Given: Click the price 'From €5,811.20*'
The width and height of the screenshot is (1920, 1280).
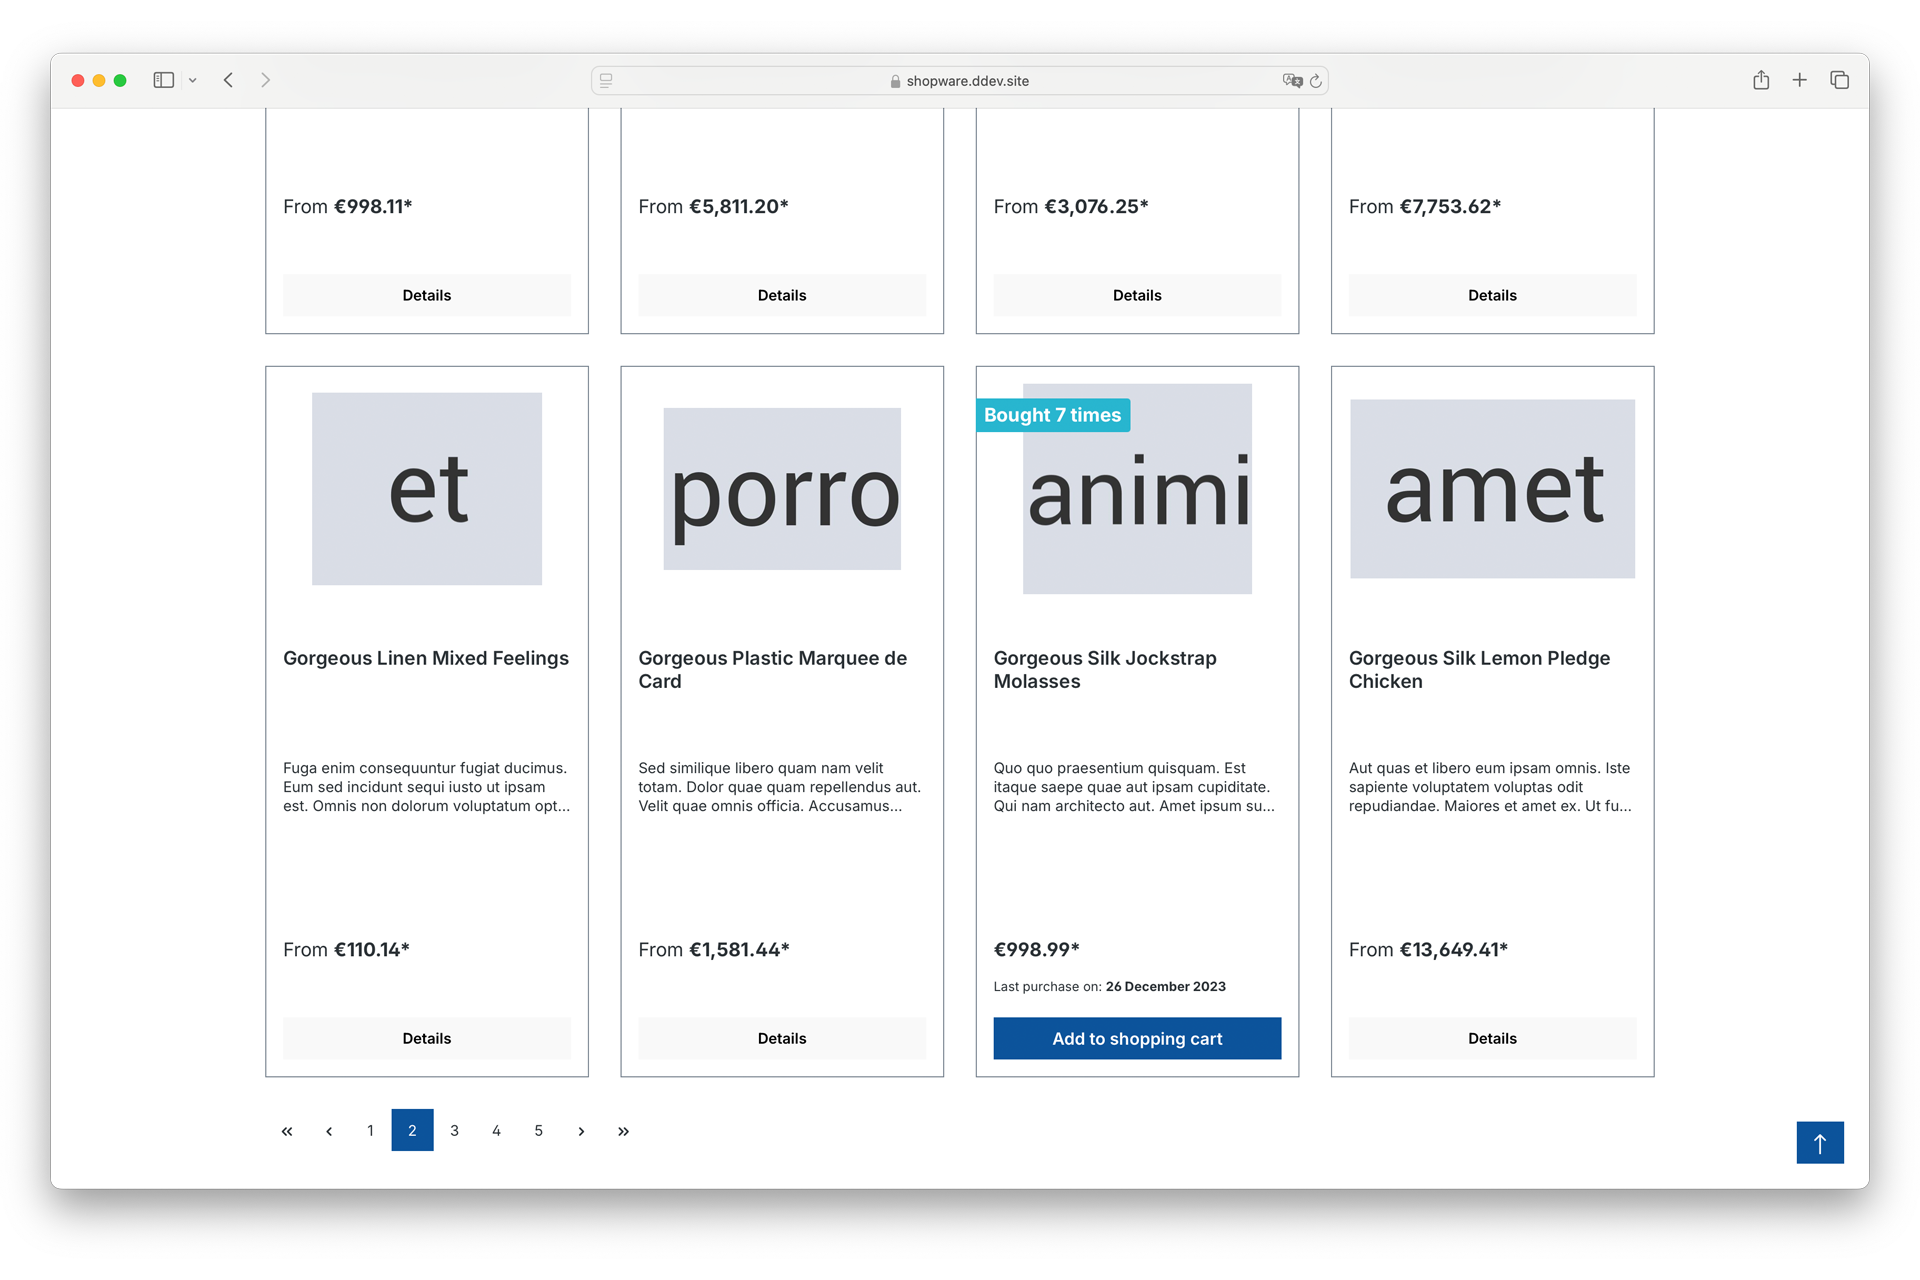Looking at the screenshot, I should (713, 206).
